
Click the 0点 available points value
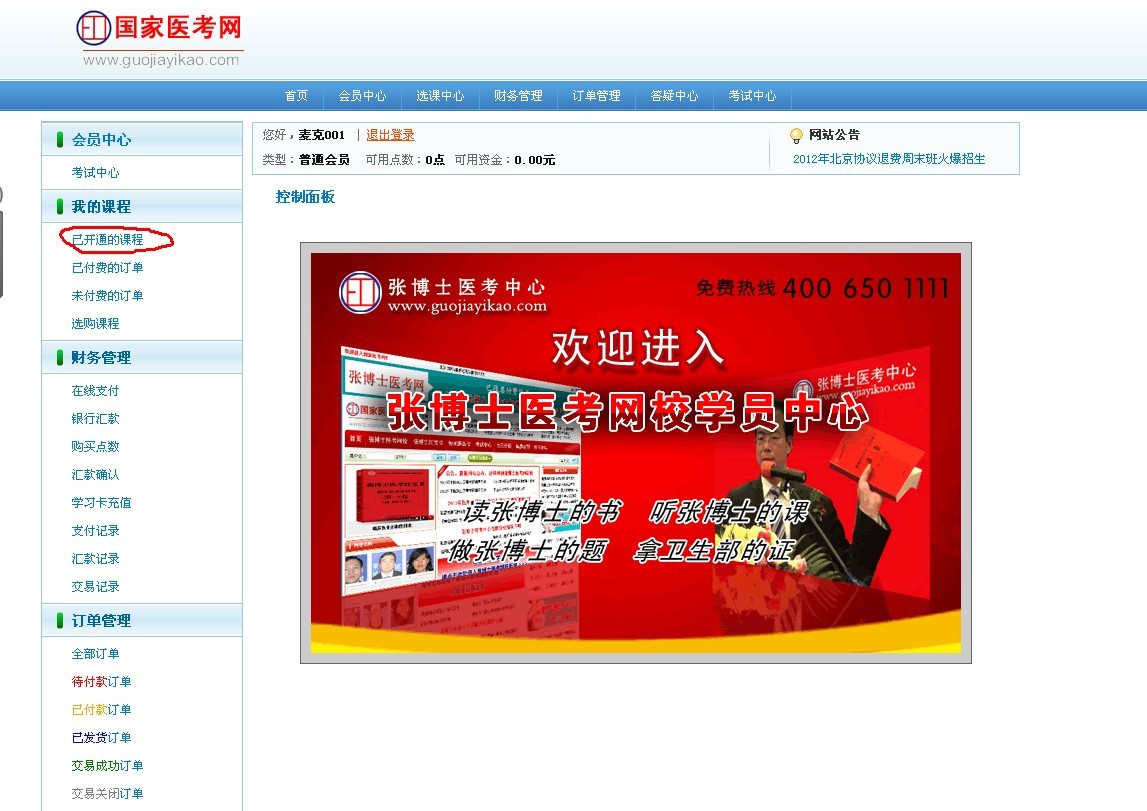tap(435, 159)
